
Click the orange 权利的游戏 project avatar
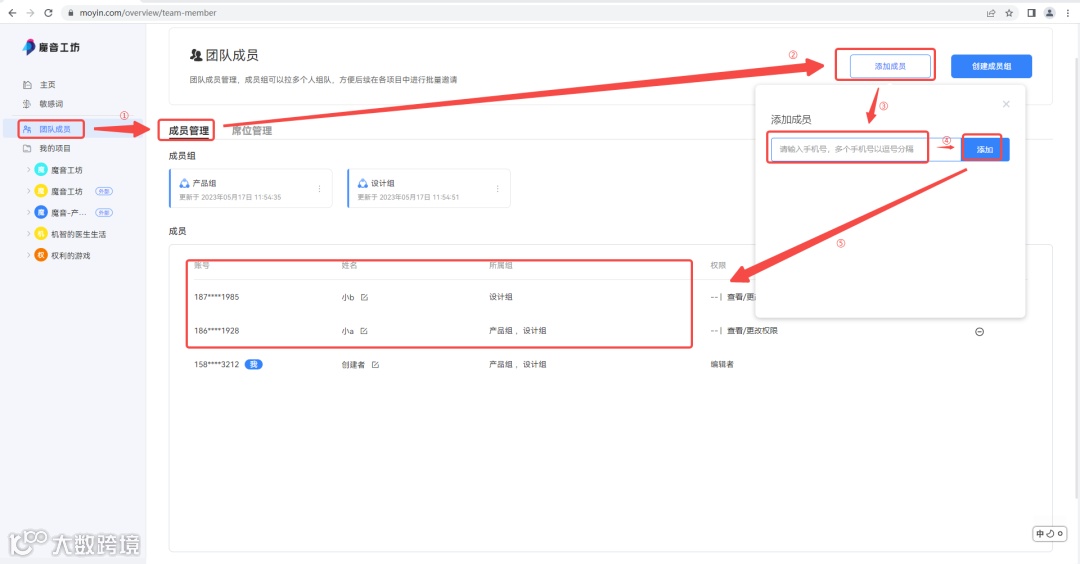pyautogui.click(x=41, y=255)
